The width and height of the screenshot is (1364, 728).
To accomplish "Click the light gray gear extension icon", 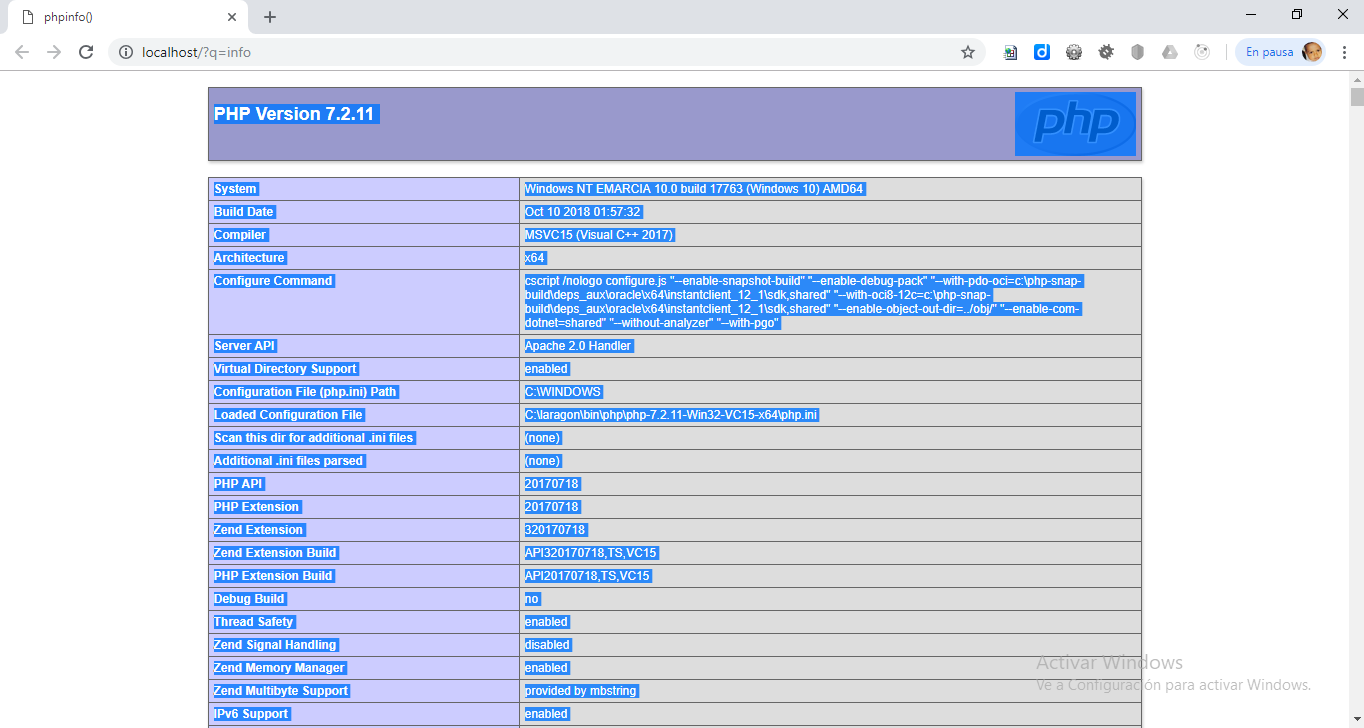I will coord(1074,52).
